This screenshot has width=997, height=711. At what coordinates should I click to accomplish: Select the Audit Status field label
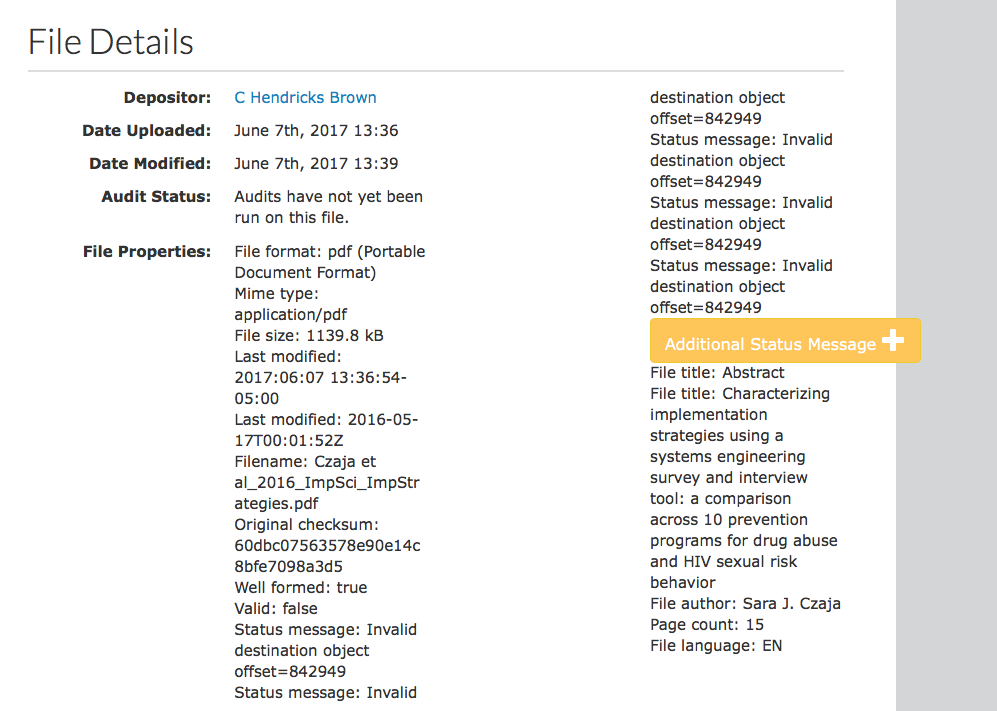pyautogui.click(x=156, y=196)
